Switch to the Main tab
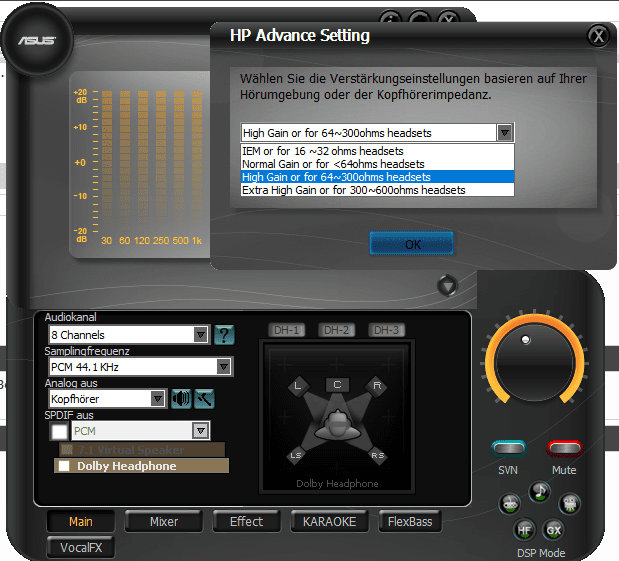619x561 pixels. pyautogui.click(x=81, y=522)
